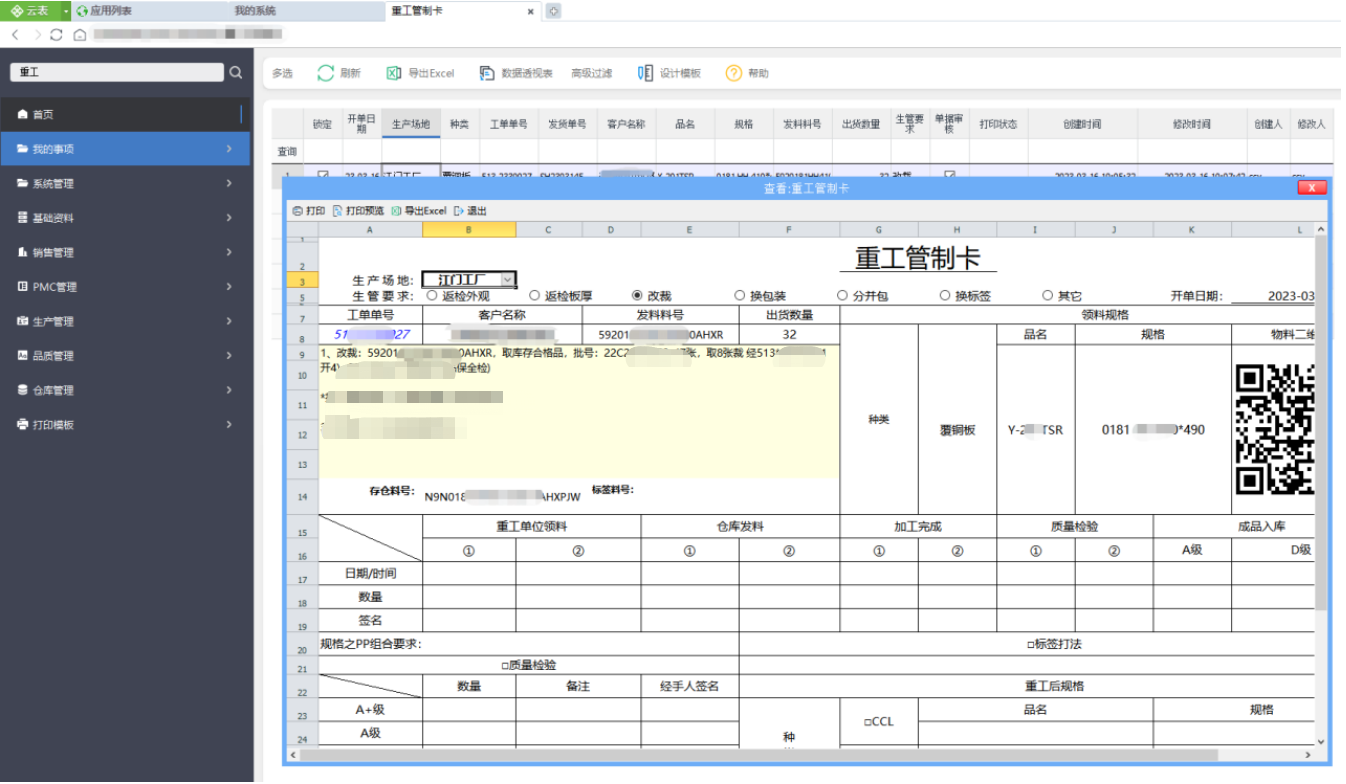Viewport: 1346px width, 784px height.
Task: Open the 云表 dropdown arrow
Action: click(x=66, y=11)
